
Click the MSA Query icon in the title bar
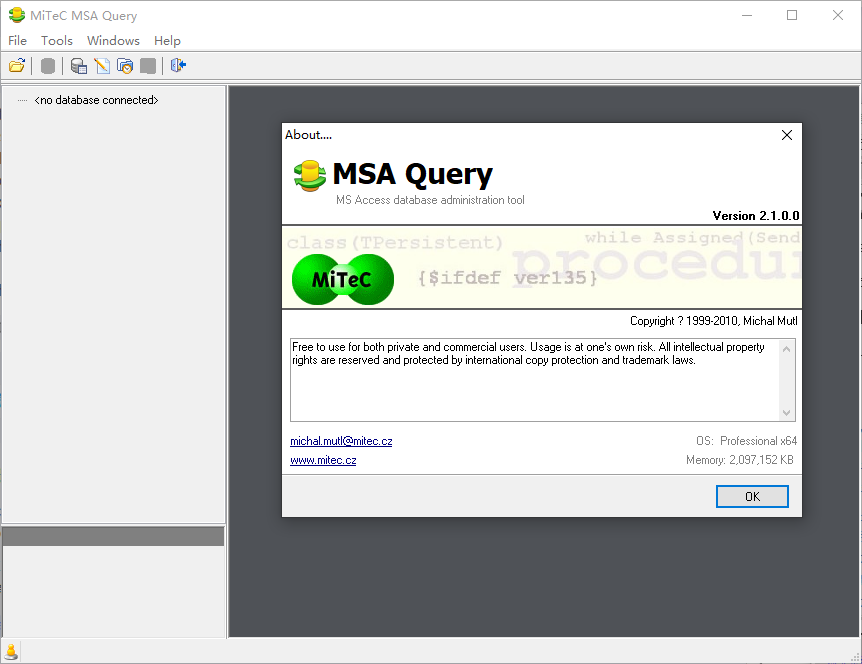coord(16,15)
